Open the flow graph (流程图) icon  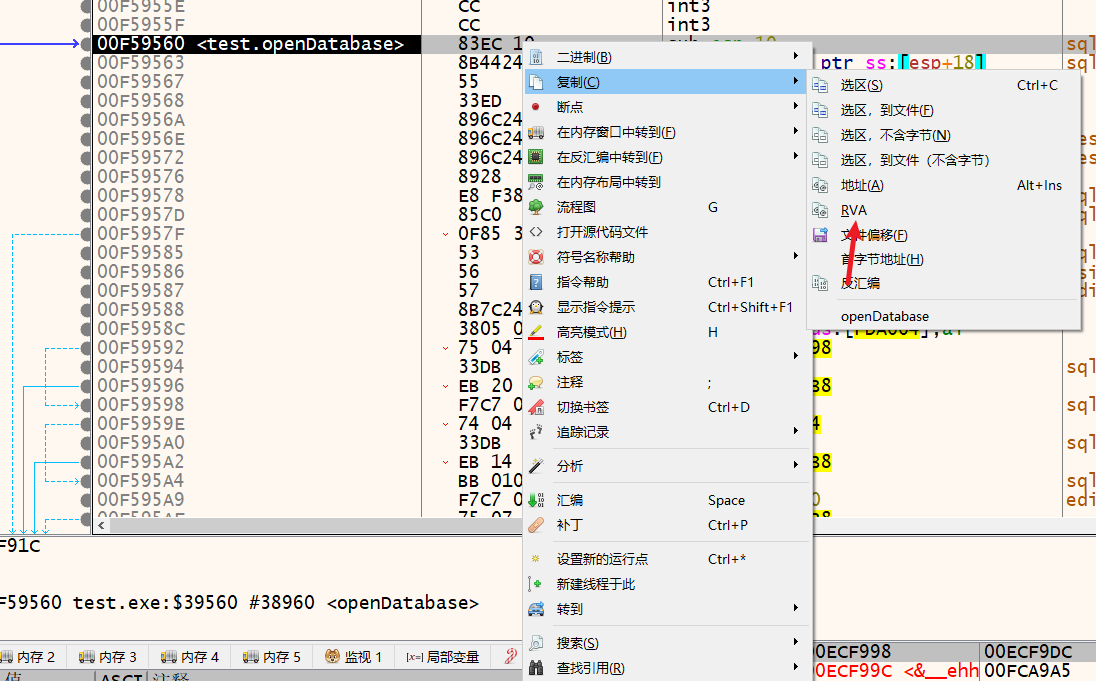[536, 207]
